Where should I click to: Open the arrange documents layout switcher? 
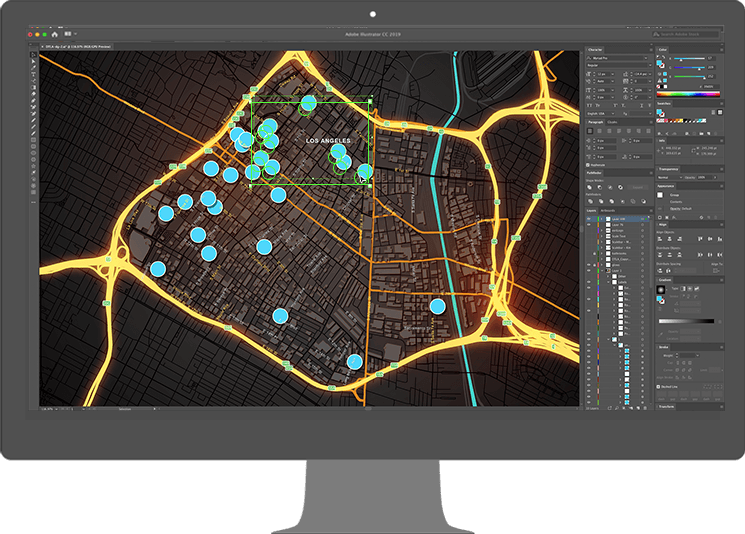click(70, 34)
